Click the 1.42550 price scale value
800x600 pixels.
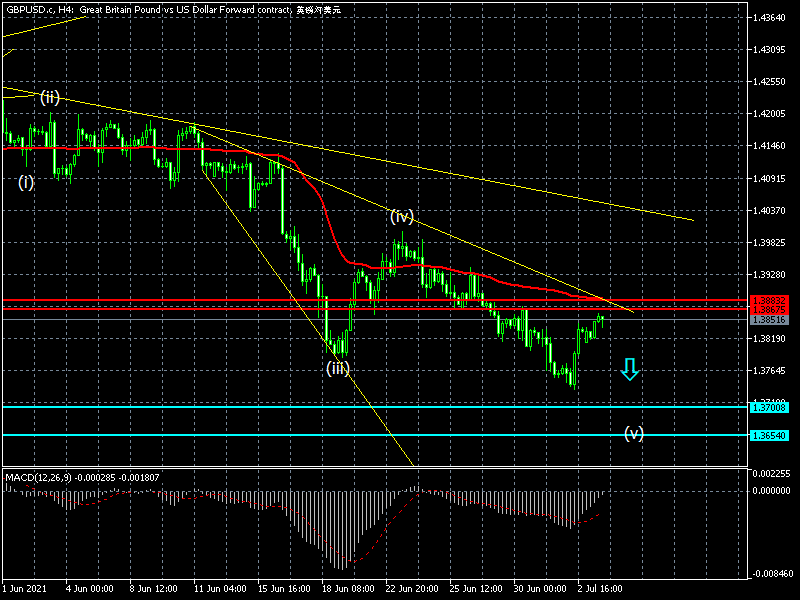(x=769, y=82)
